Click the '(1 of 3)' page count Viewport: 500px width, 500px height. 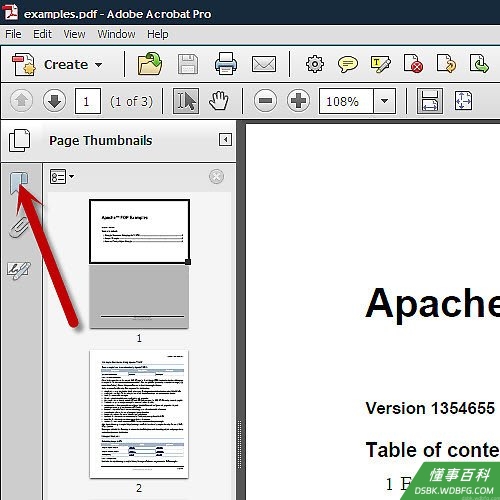[x=131, y=101]
